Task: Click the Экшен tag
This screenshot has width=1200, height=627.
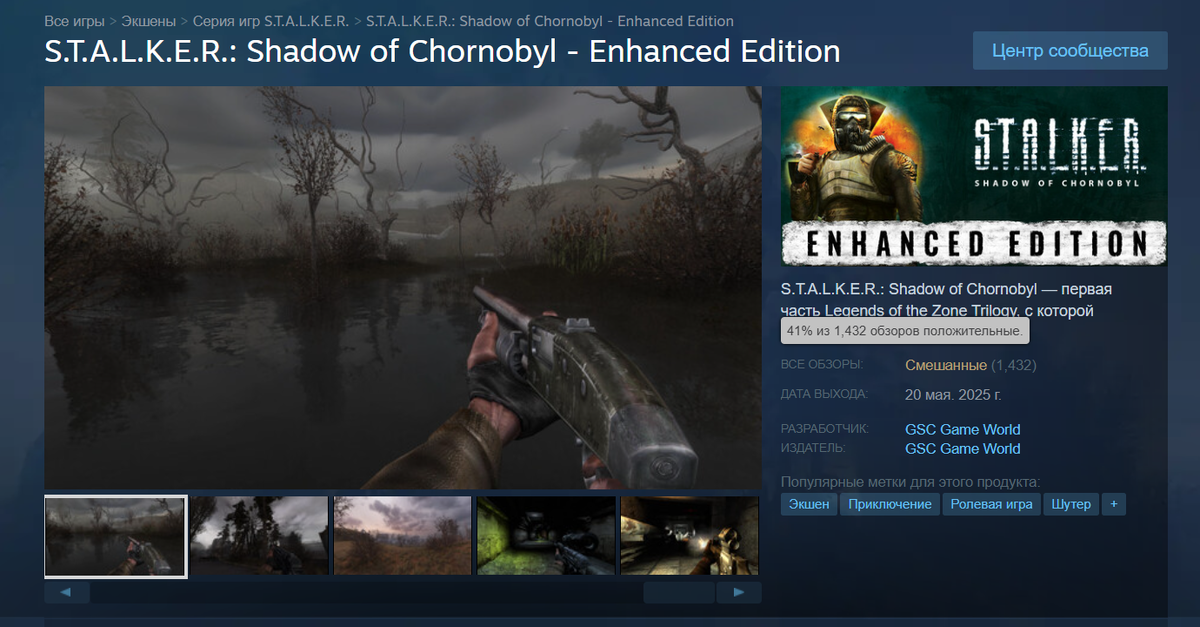Action: pos(809,504)
